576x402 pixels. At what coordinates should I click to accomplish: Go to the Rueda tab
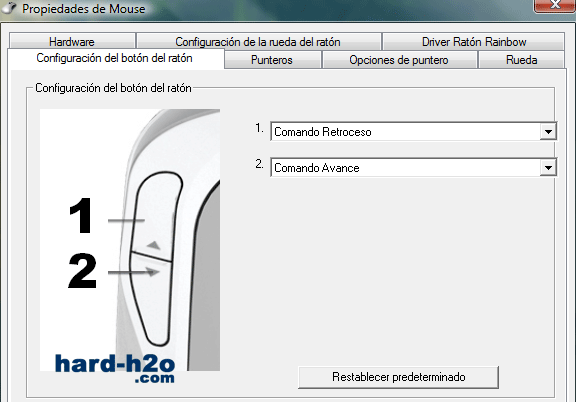click(521, 60)
